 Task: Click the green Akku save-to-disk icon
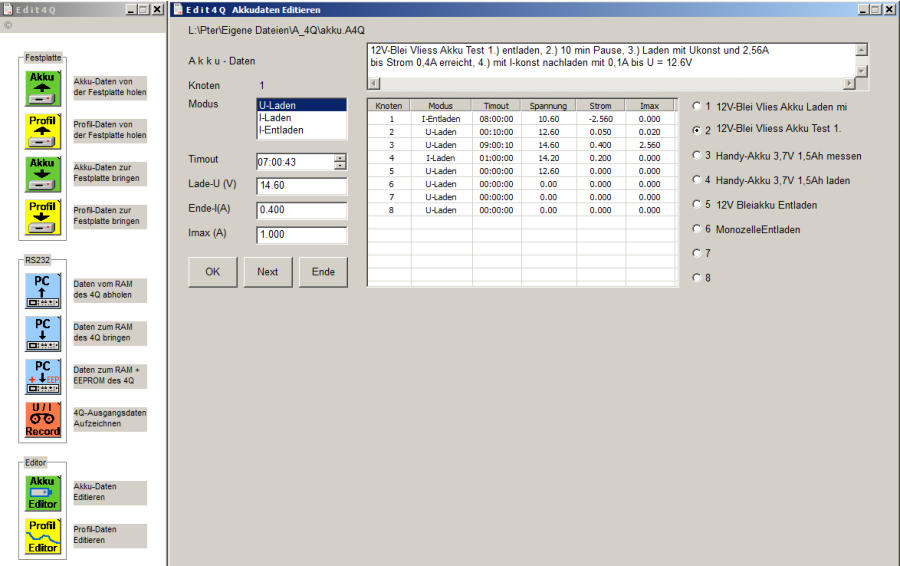tap(42, 174)
